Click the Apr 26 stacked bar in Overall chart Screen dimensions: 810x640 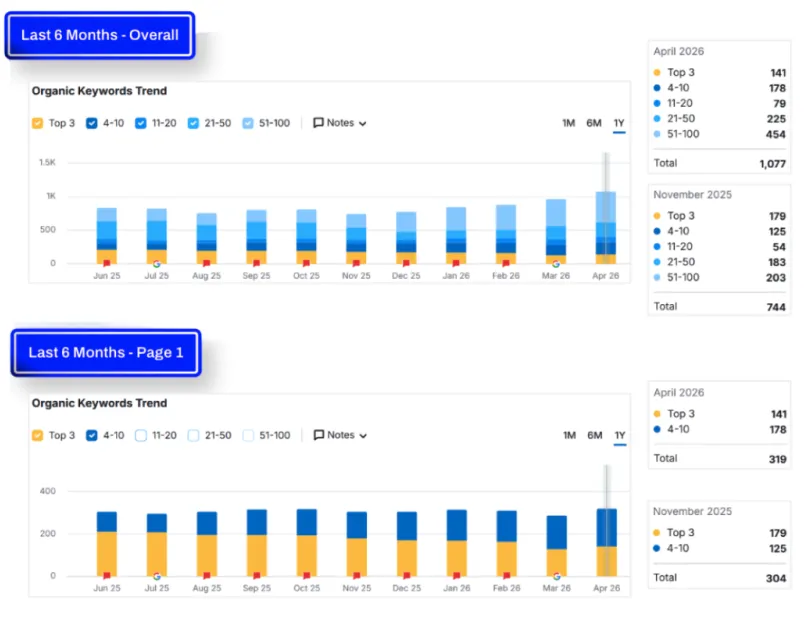coord(605,228)
